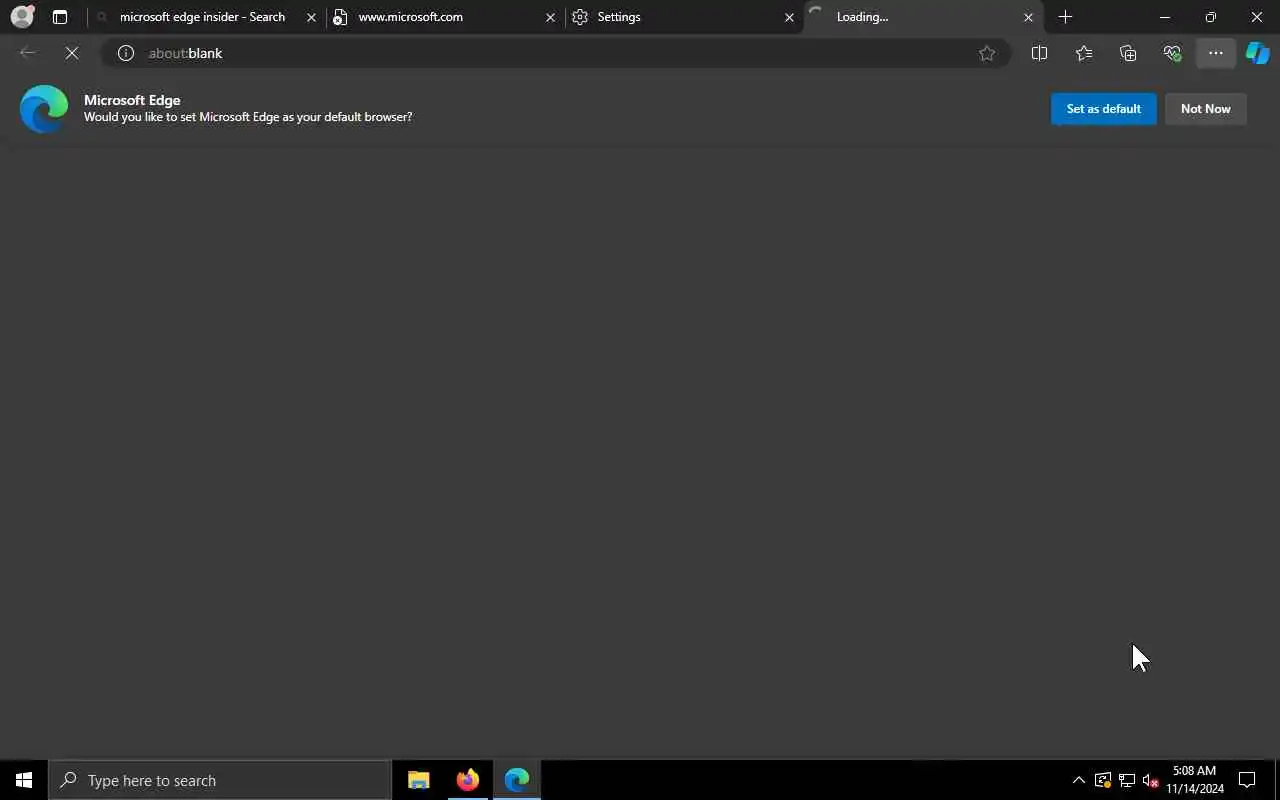Close the Loading... tab

[x=1028, y=17]
